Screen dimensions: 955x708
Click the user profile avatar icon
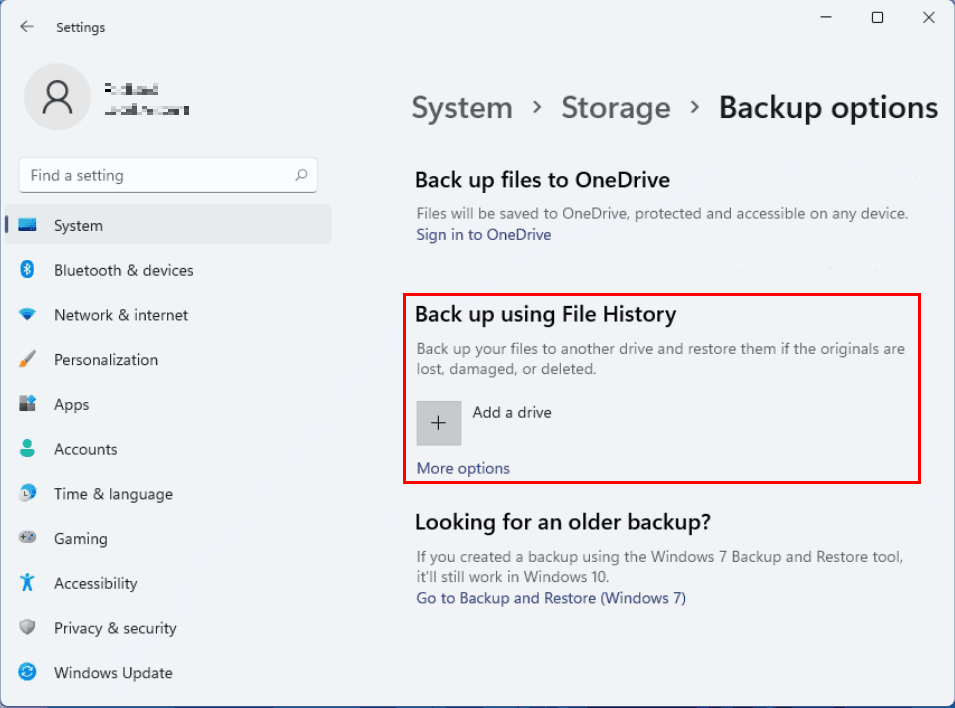[x=58, y=98]
